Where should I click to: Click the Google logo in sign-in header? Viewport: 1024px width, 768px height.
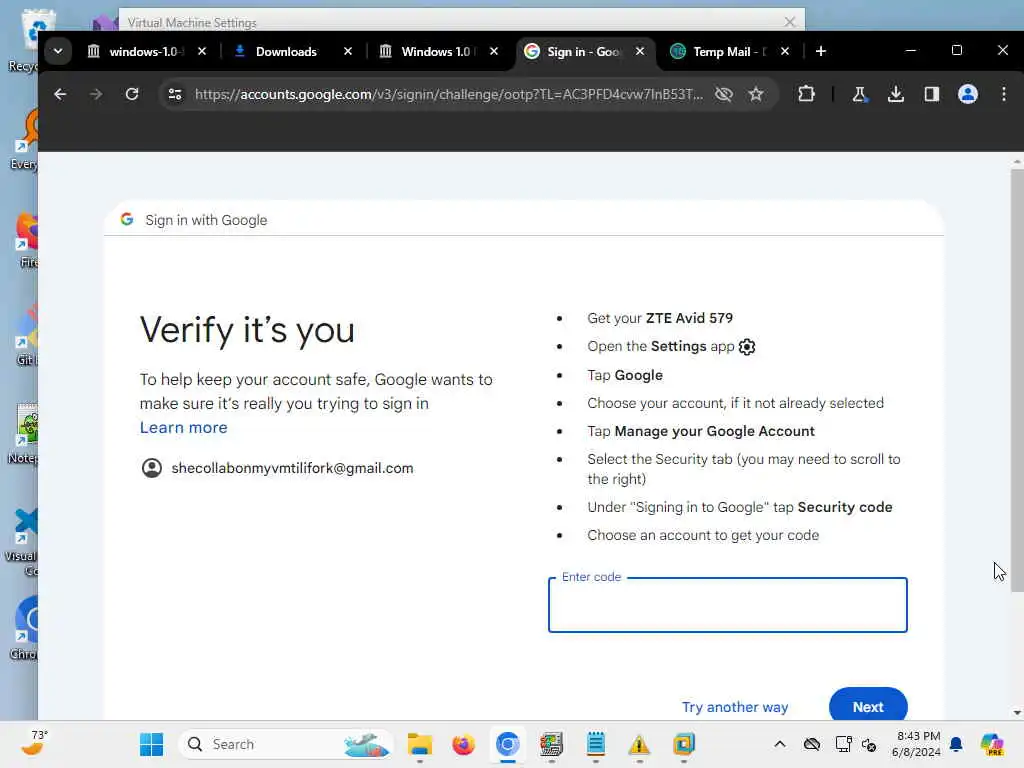click(127, 219)
